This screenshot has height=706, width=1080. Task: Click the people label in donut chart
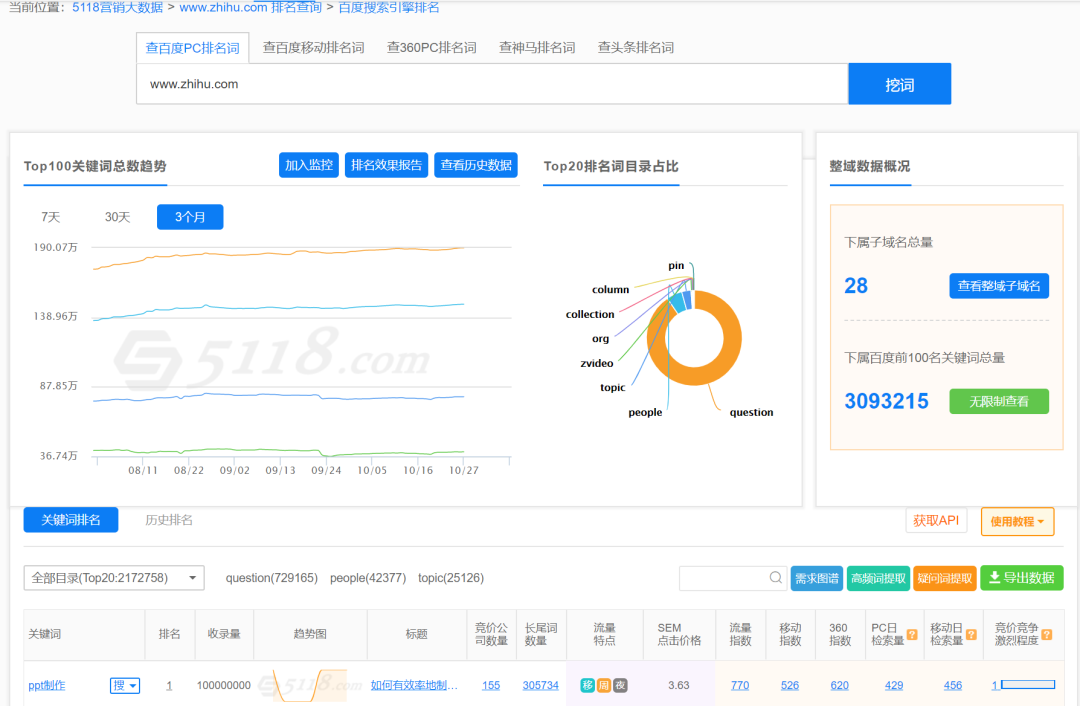pyautogui.click(x=645, y=413)
